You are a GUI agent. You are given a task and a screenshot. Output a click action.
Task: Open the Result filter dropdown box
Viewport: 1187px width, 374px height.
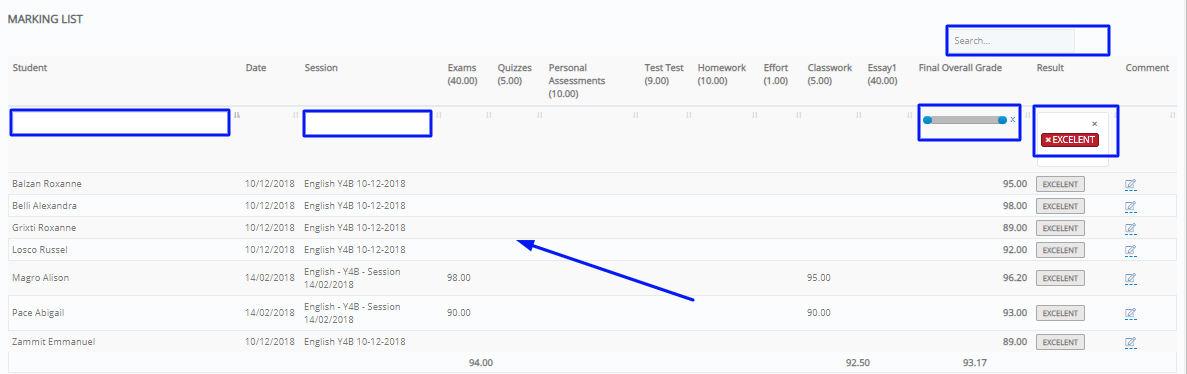[1073, 139]
